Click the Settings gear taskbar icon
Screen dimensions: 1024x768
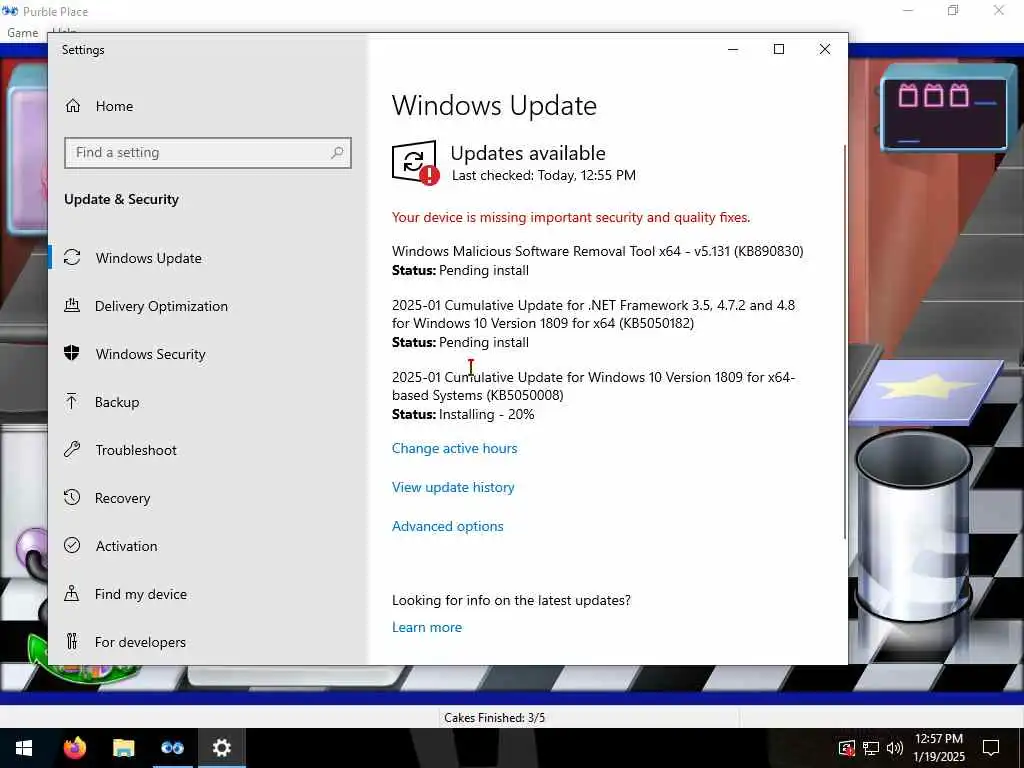click(221, 748)
